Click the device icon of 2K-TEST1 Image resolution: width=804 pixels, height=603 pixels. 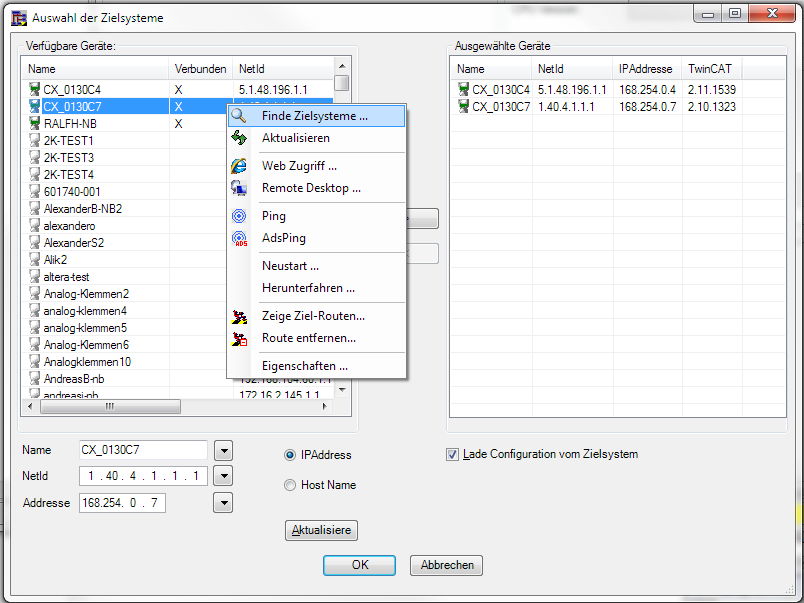(x=34, y=140)
